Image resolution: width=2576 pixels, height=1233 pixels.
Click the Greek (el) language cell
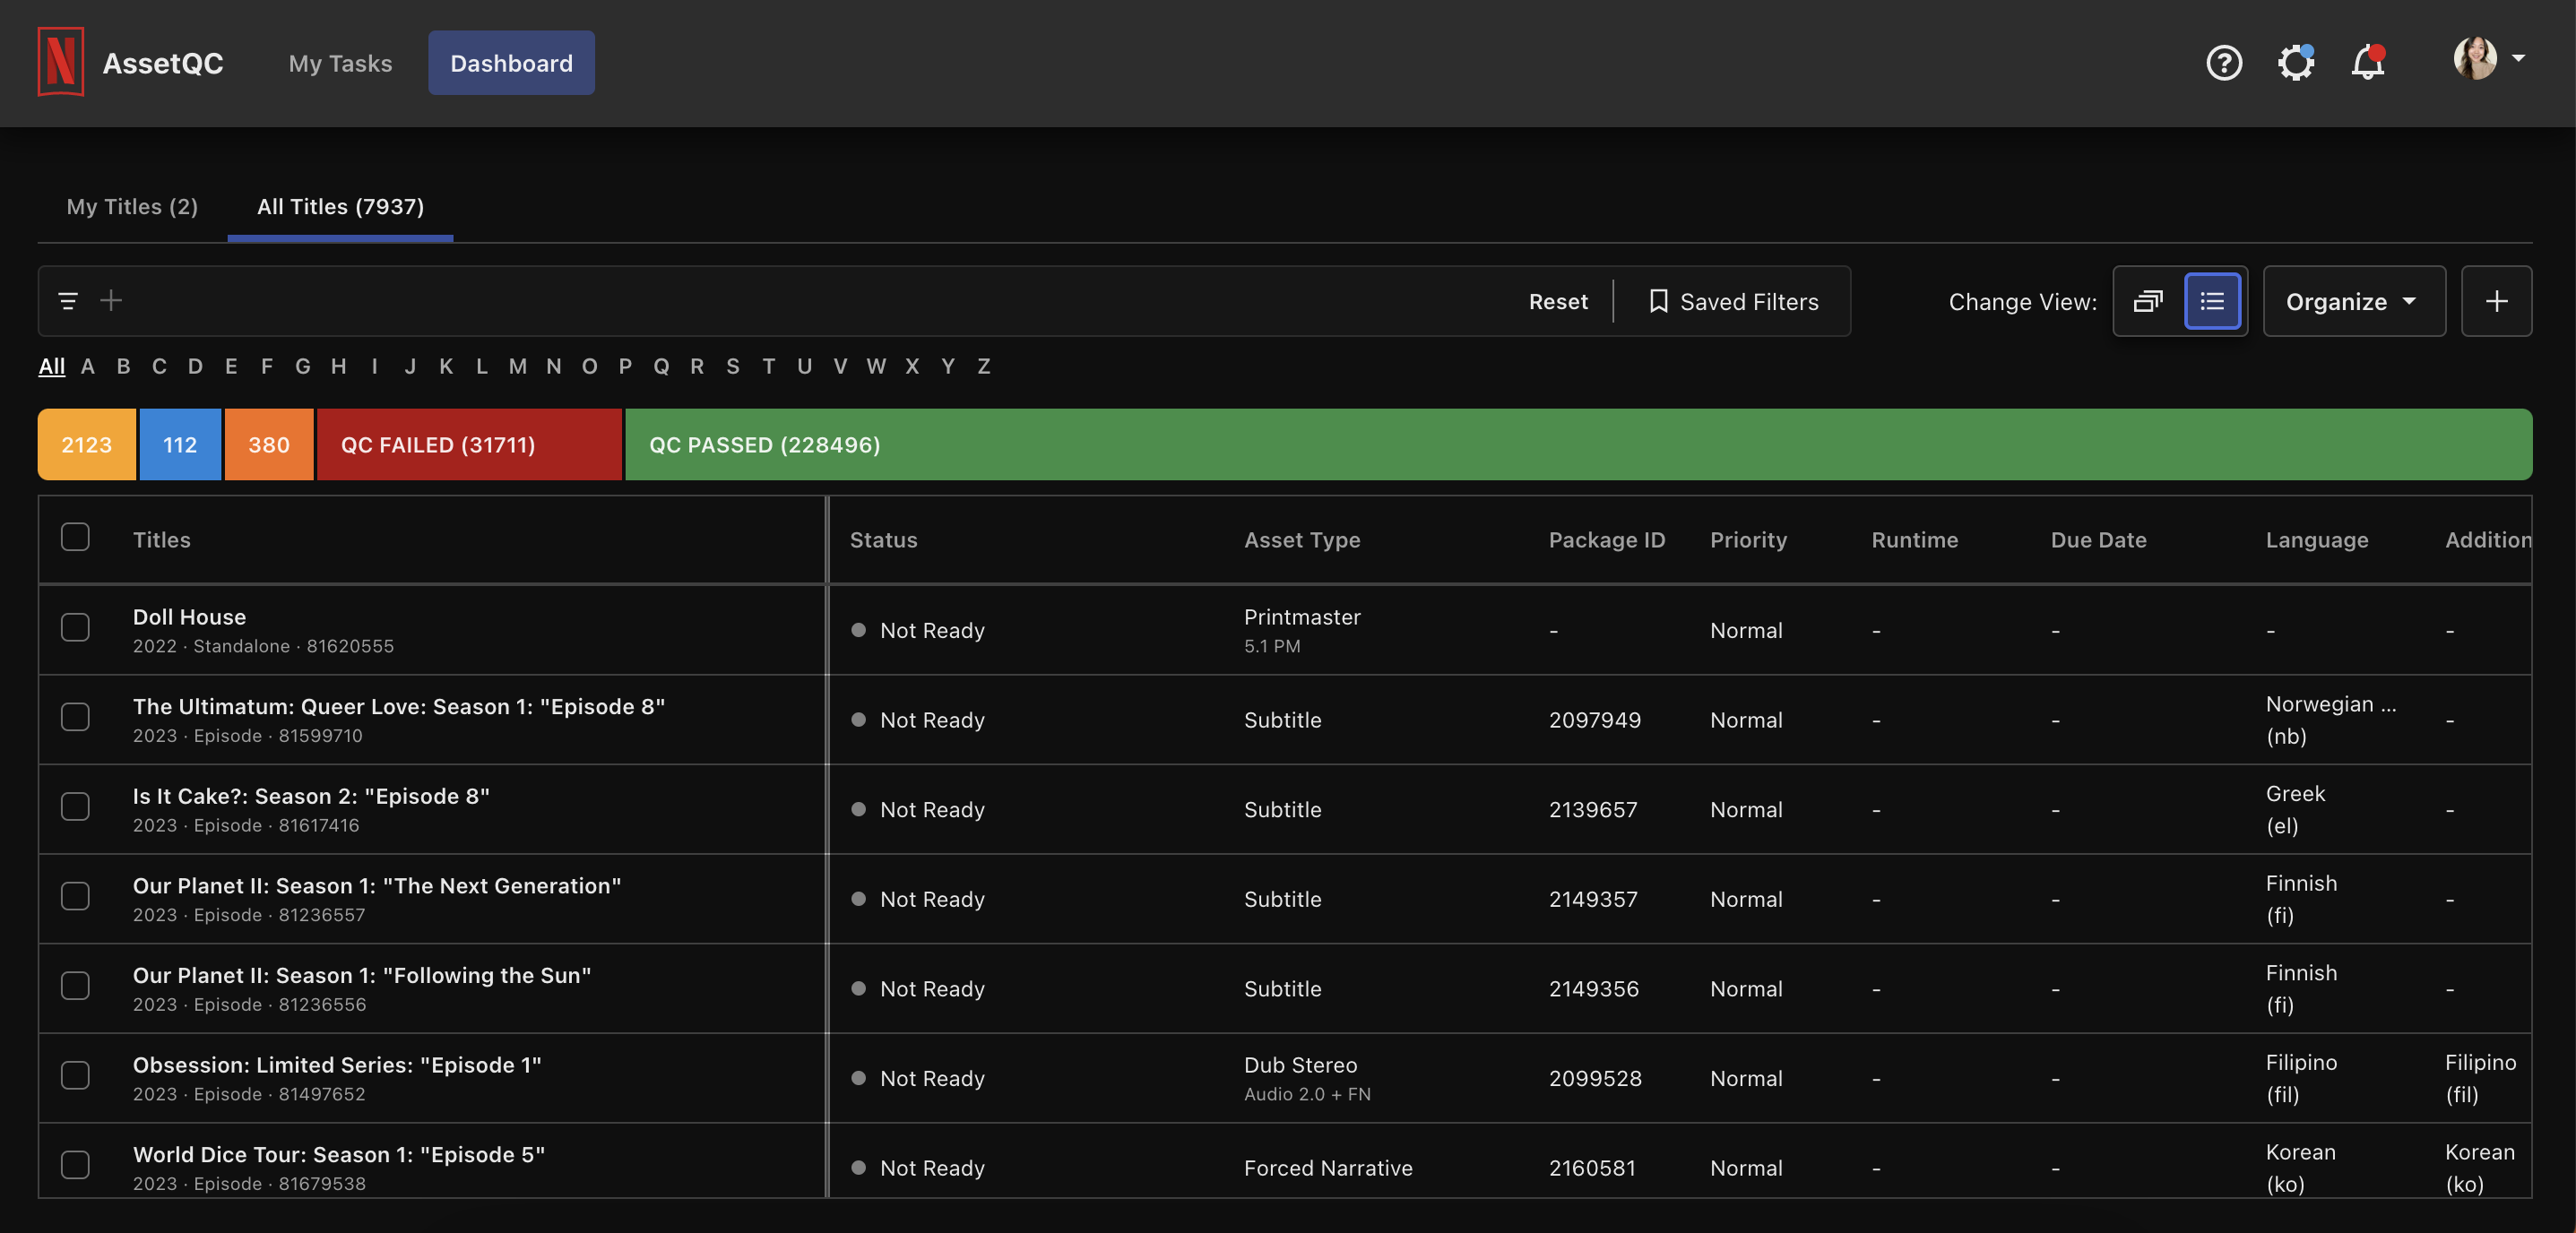pyautogui.click(x=2295, y=809)
